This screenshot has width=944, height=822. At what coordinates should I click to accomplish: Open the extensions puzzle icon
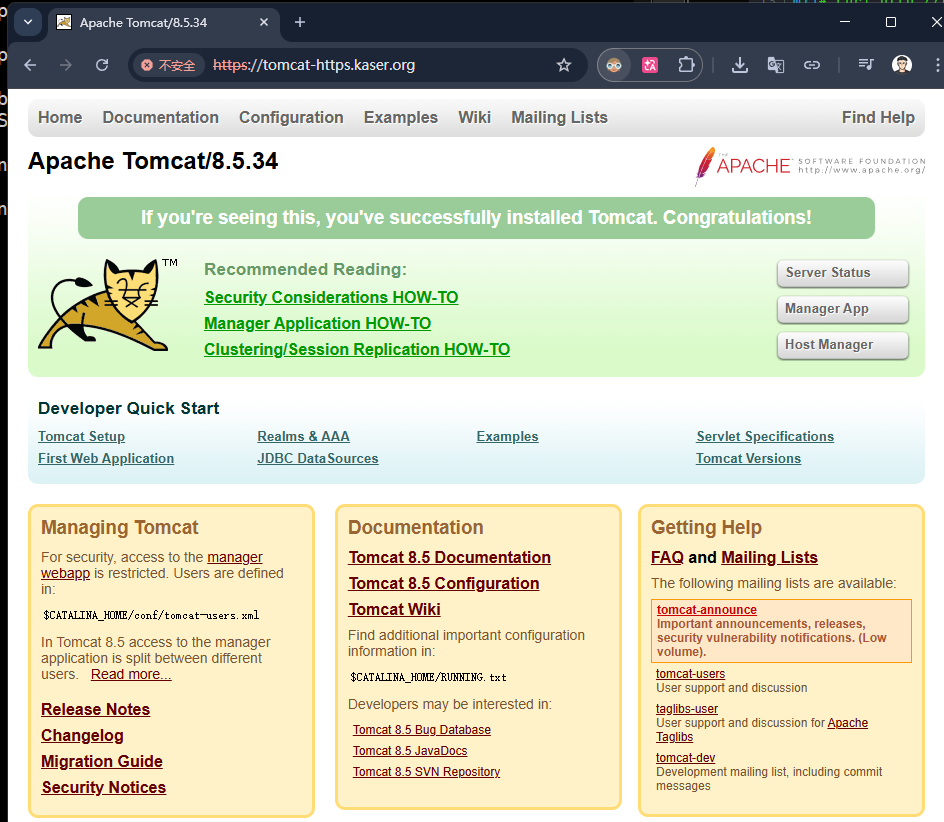[x=686, y=65]
